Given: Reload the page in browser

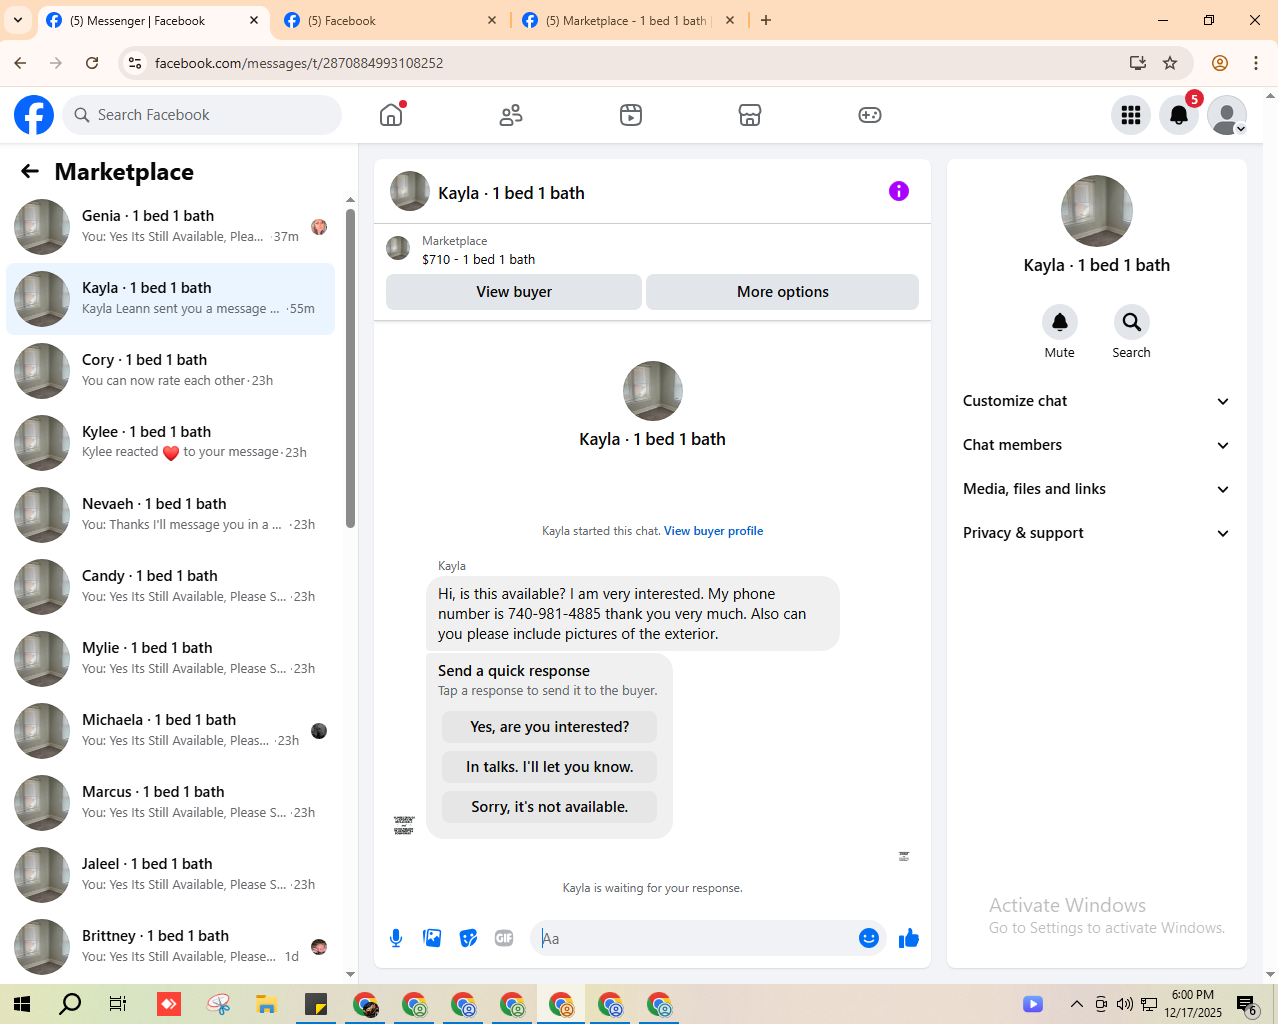Looking at the screenshot, I should (x=92, y=63).
